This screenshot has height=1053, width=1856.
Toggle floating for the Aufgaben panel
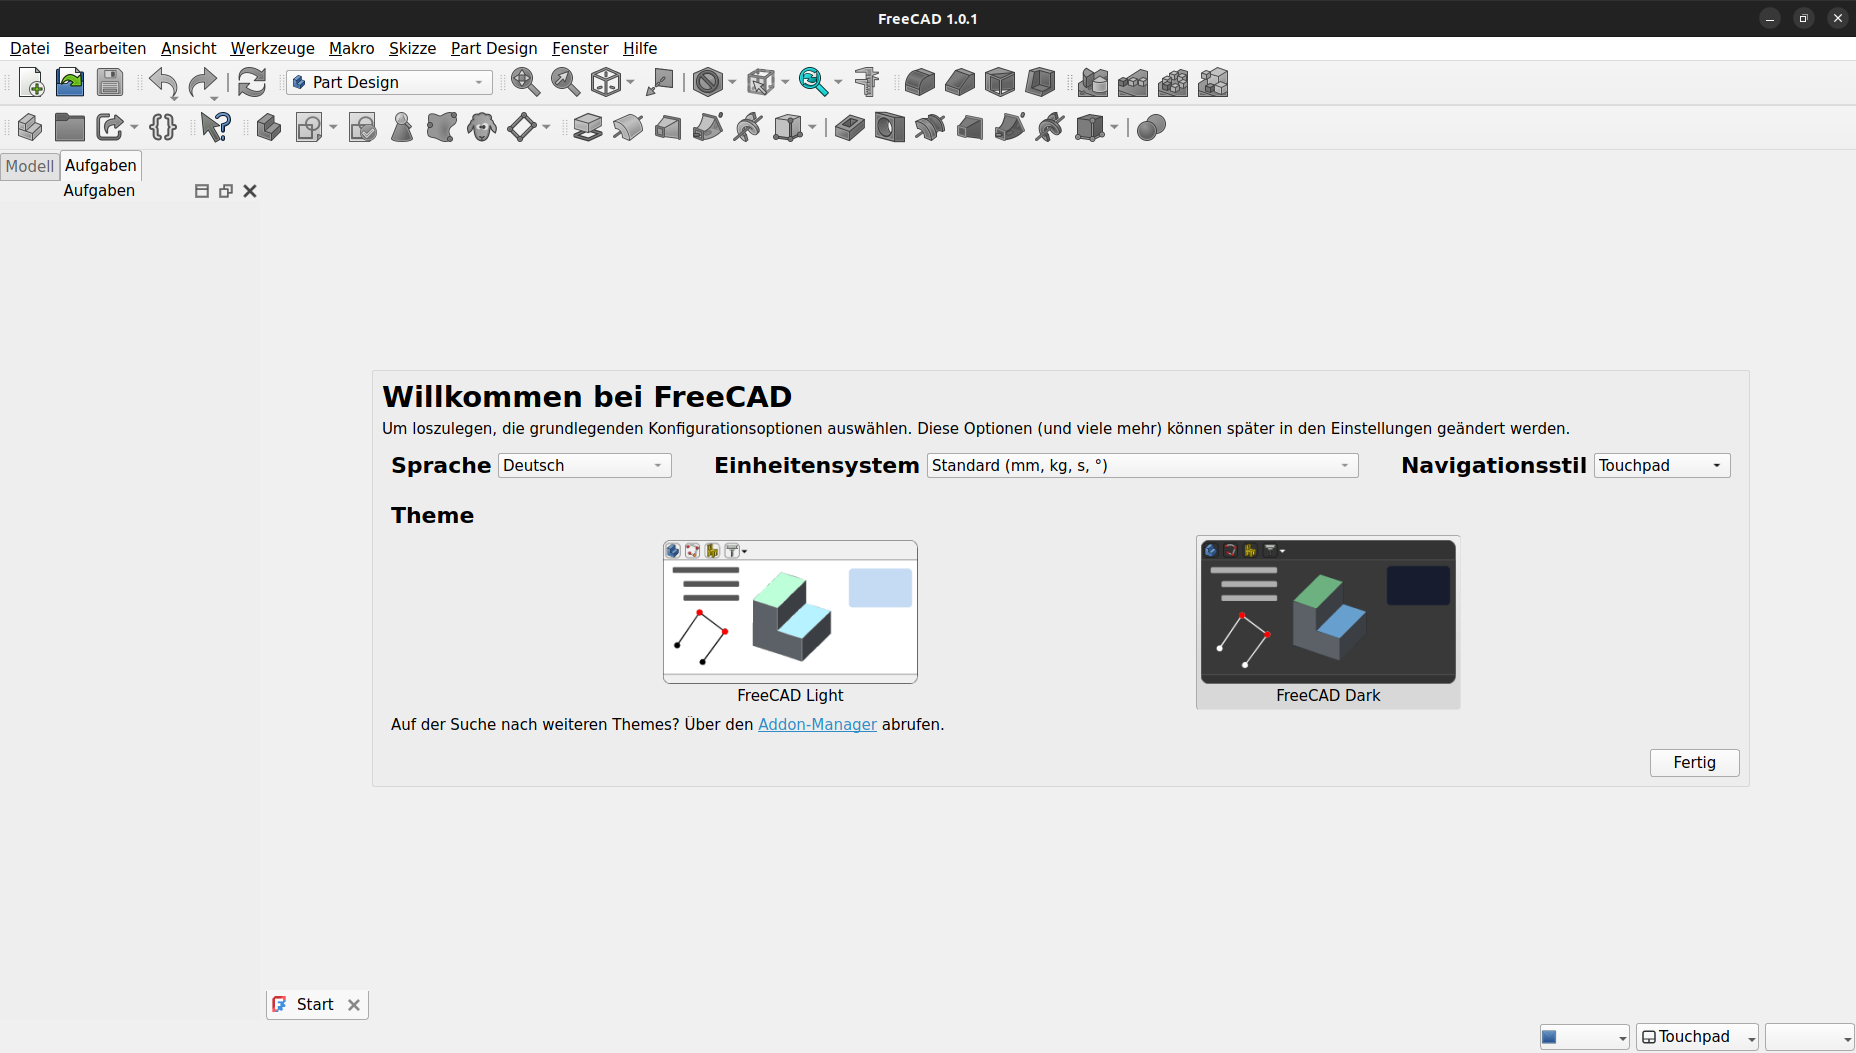226,191
